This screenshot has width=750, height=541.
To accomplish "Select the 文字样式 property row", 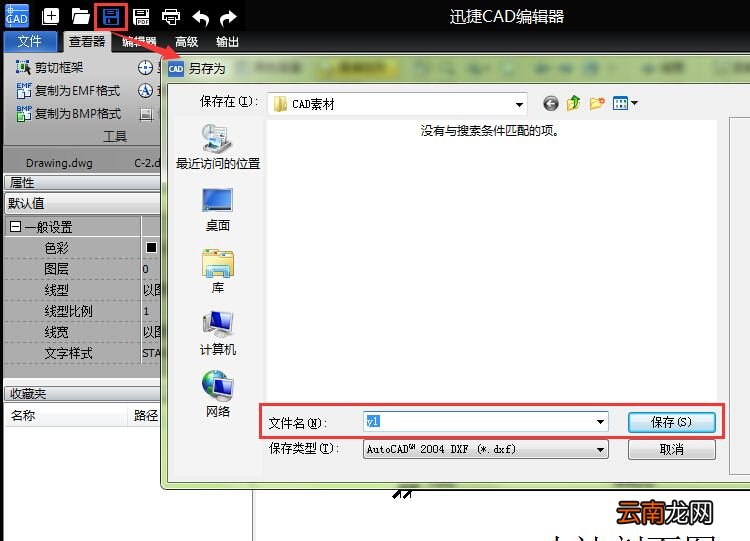I will coord(82,353).
